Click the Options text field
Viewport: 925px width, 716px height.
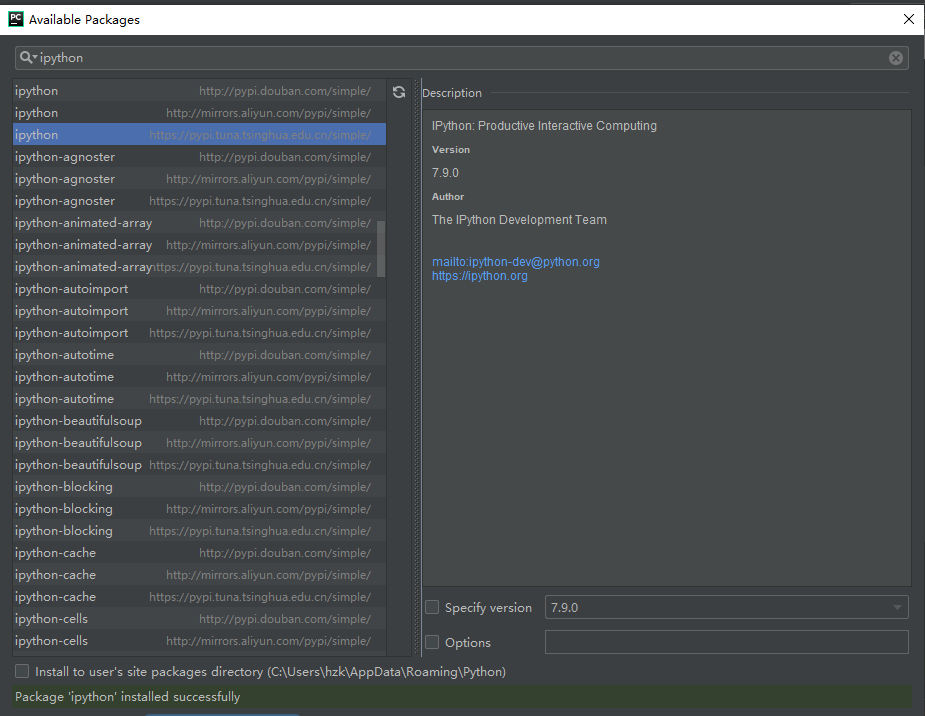pos(726,642)
